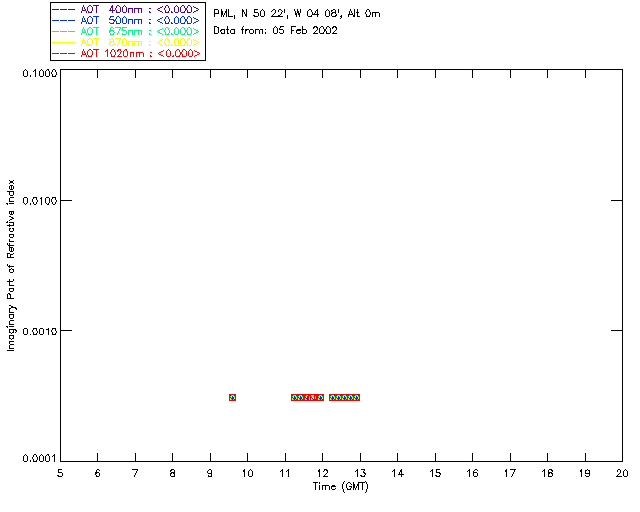Click the 'Time (GMT)' axis title
This screenshot has height=512, width=640.
coord(341,487)
